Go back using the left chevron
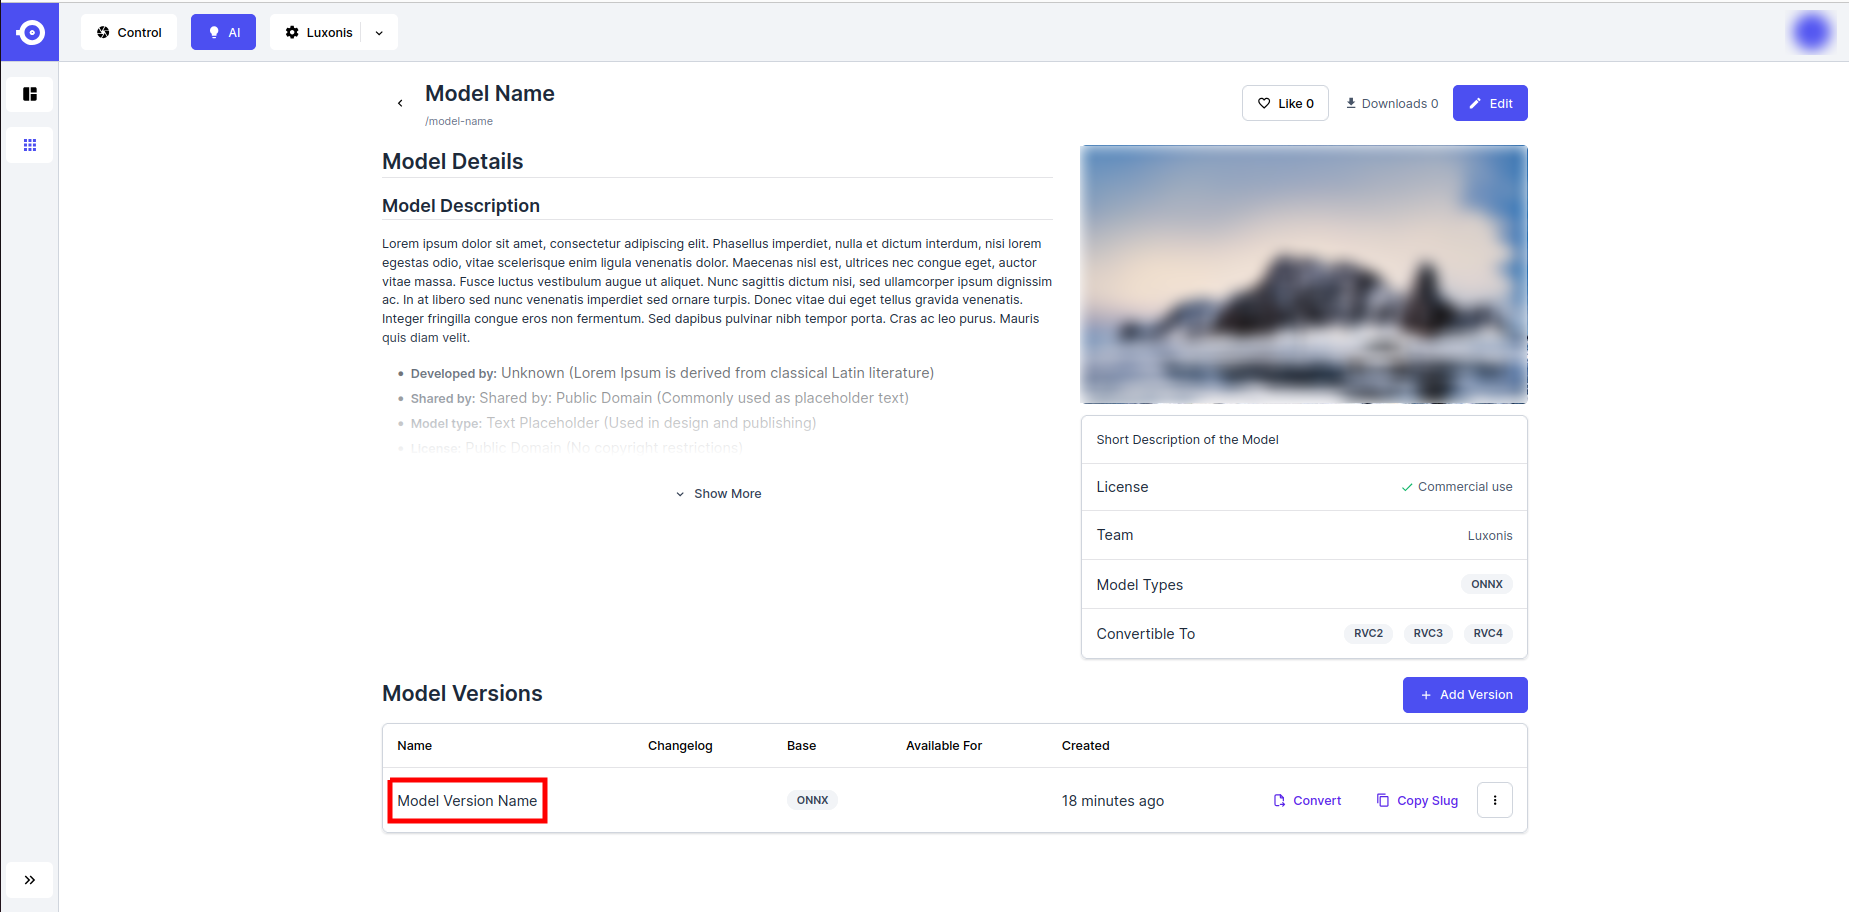This screenshot has width=1849, height=912. click(400, 103)
